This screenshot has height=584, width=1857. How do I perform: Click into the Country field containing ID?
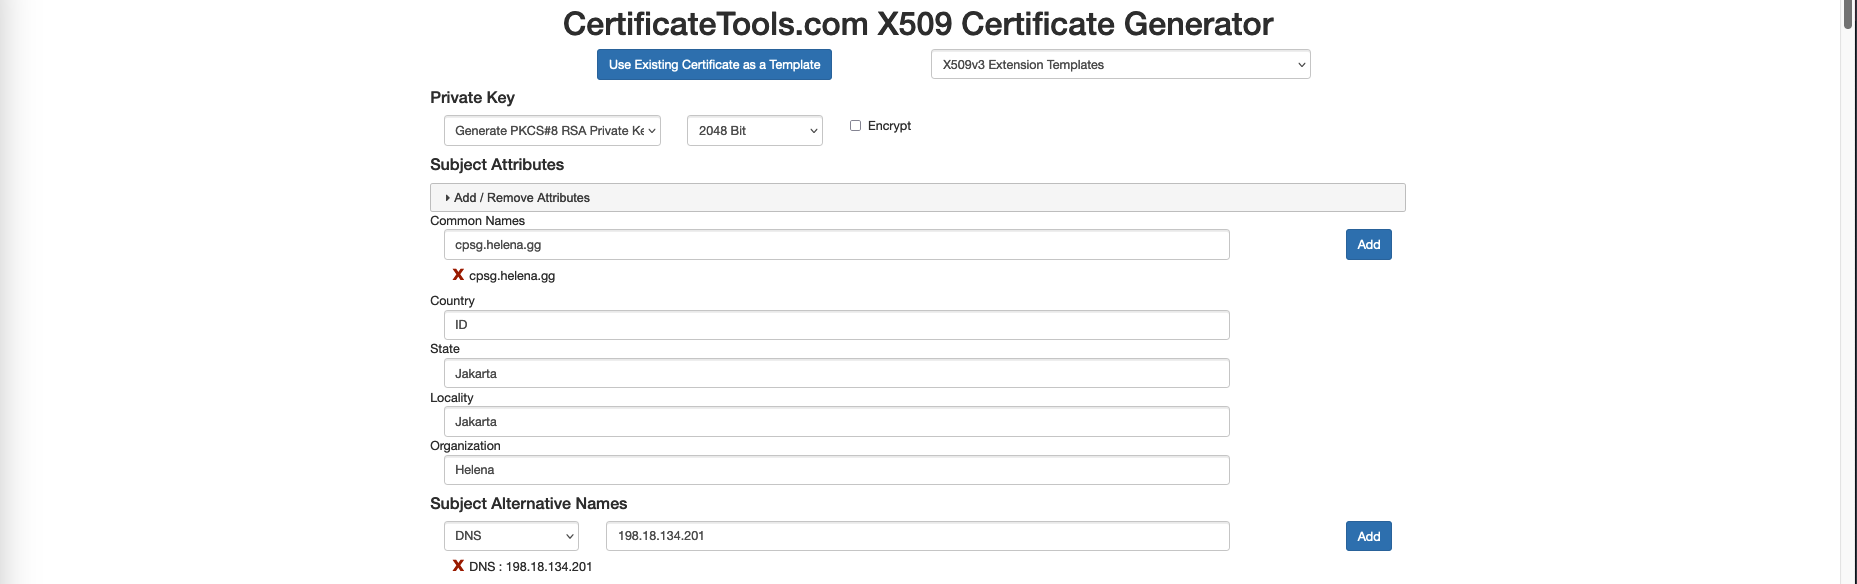pyautogui.click(x=836, y=325)
